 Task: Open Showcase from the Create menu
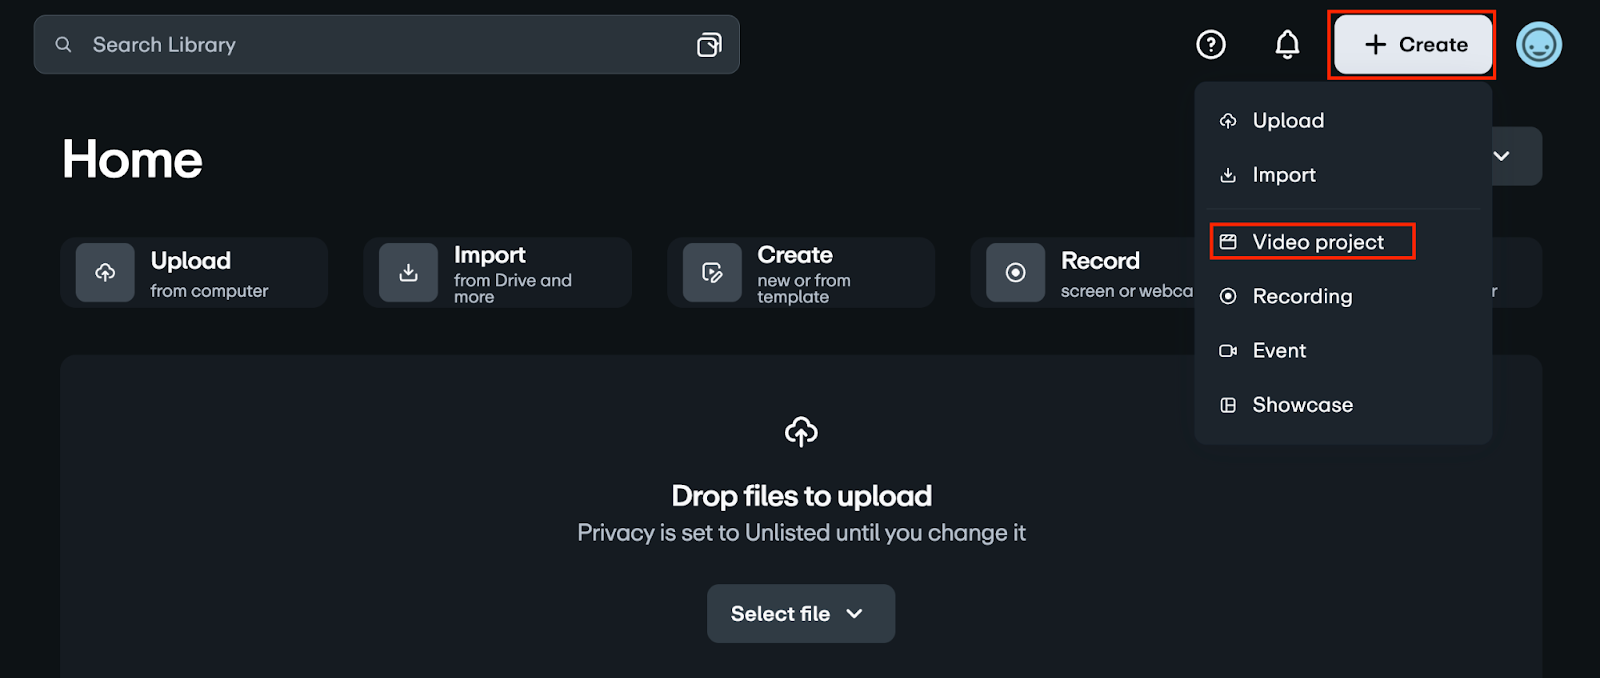(1302, 405)
